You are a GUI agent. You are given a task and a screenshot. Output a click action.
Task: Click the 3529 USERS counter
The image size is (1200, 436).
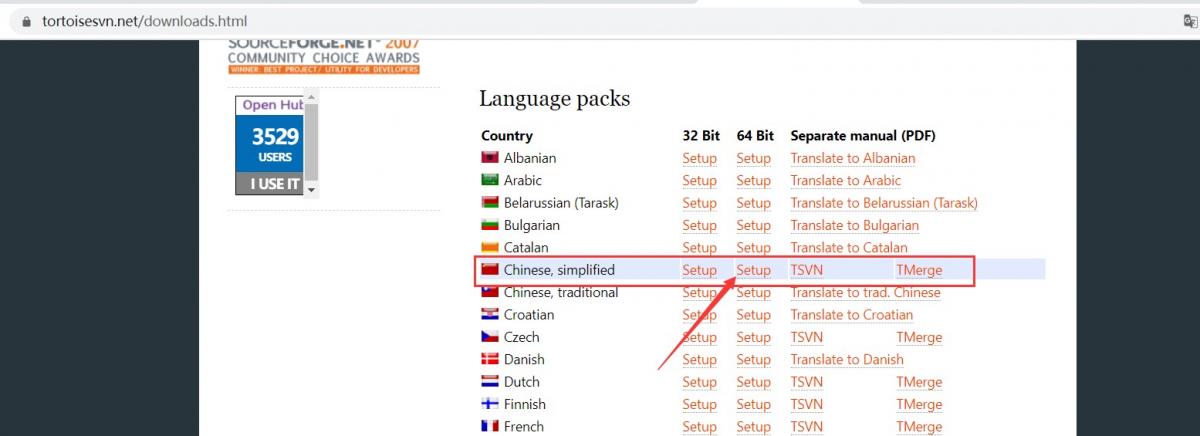[272, 144]
